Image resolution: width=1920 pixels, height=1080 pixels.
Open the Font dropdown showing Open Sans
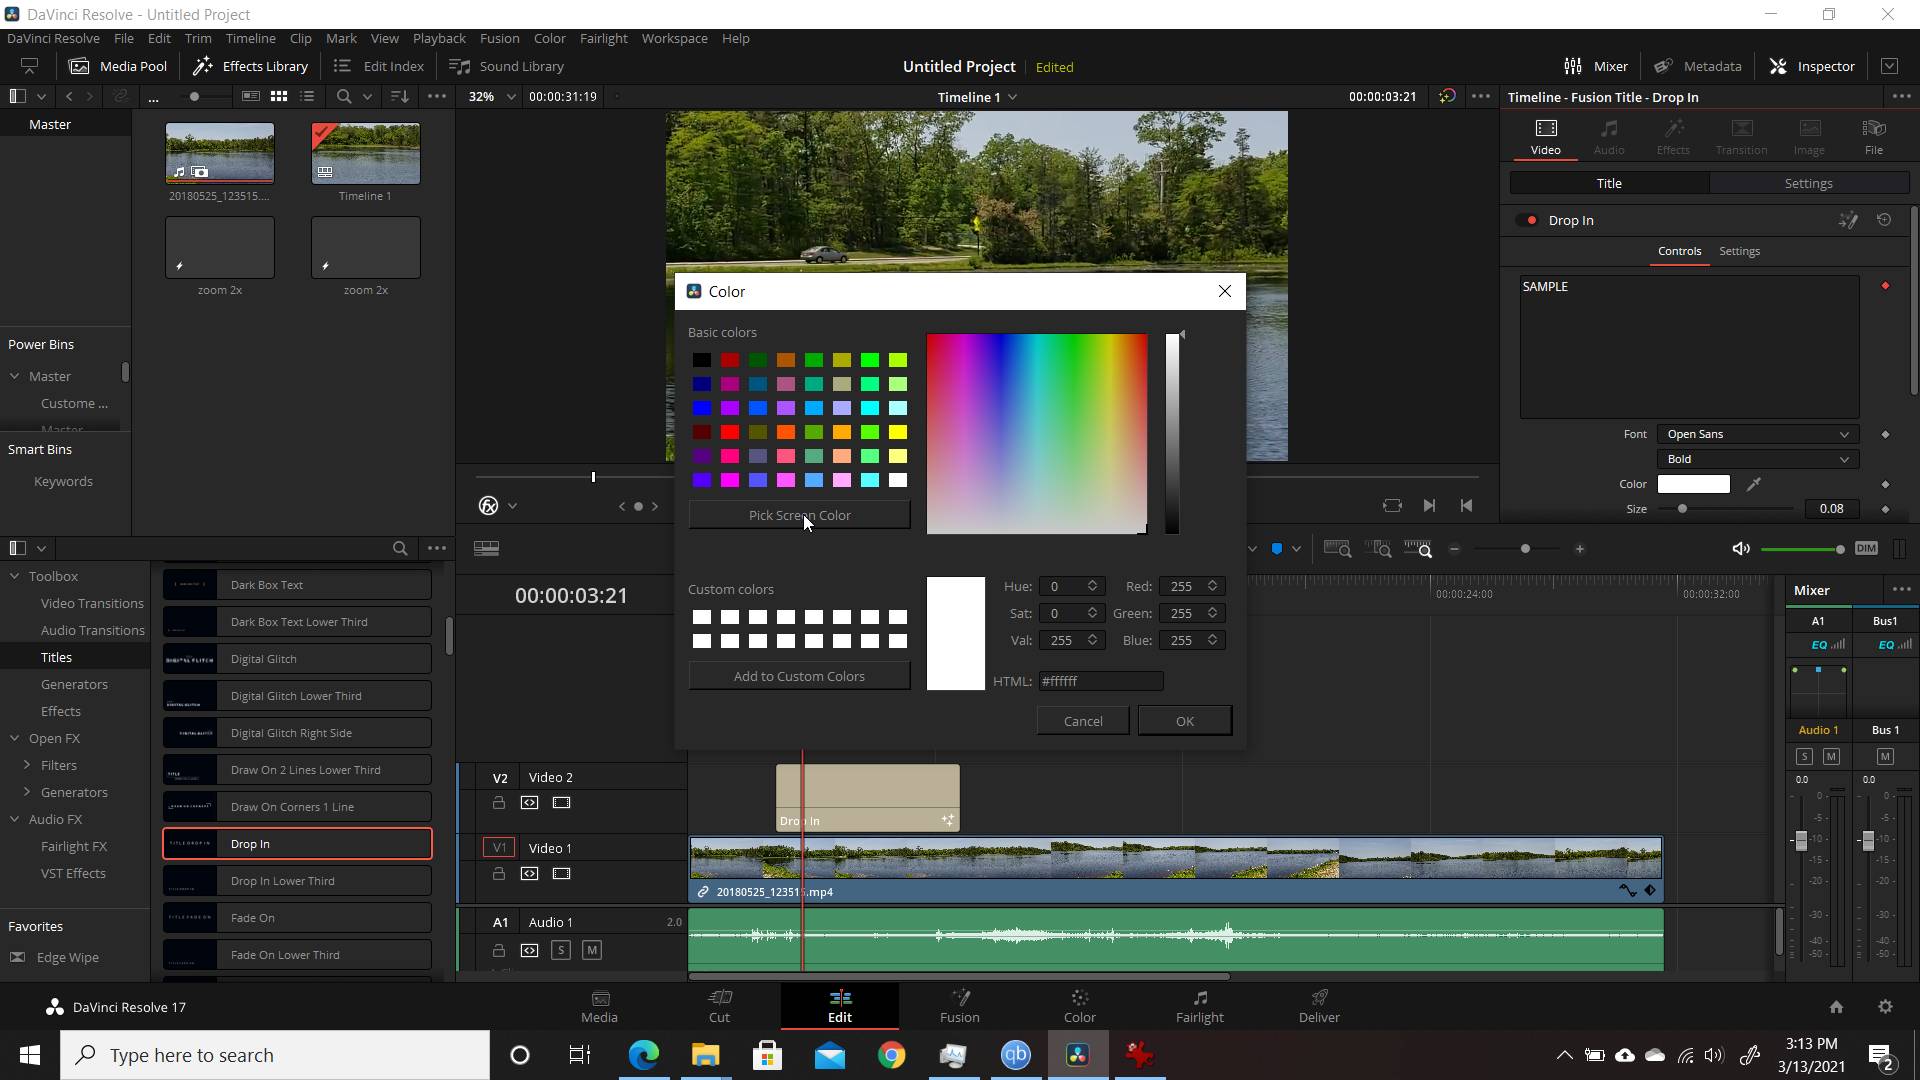pyautogui.click(x=1757, y=434)
